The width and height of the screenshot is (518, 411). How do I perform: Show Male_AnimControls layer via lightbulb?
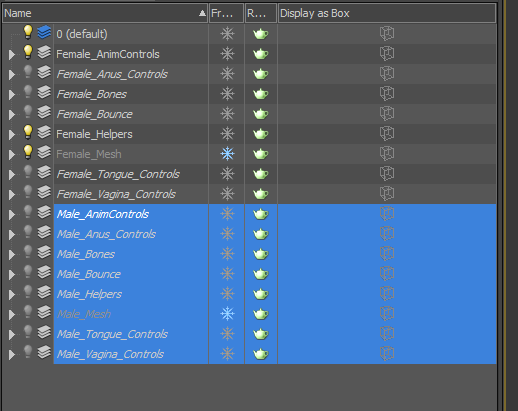[x=28, y=212]
